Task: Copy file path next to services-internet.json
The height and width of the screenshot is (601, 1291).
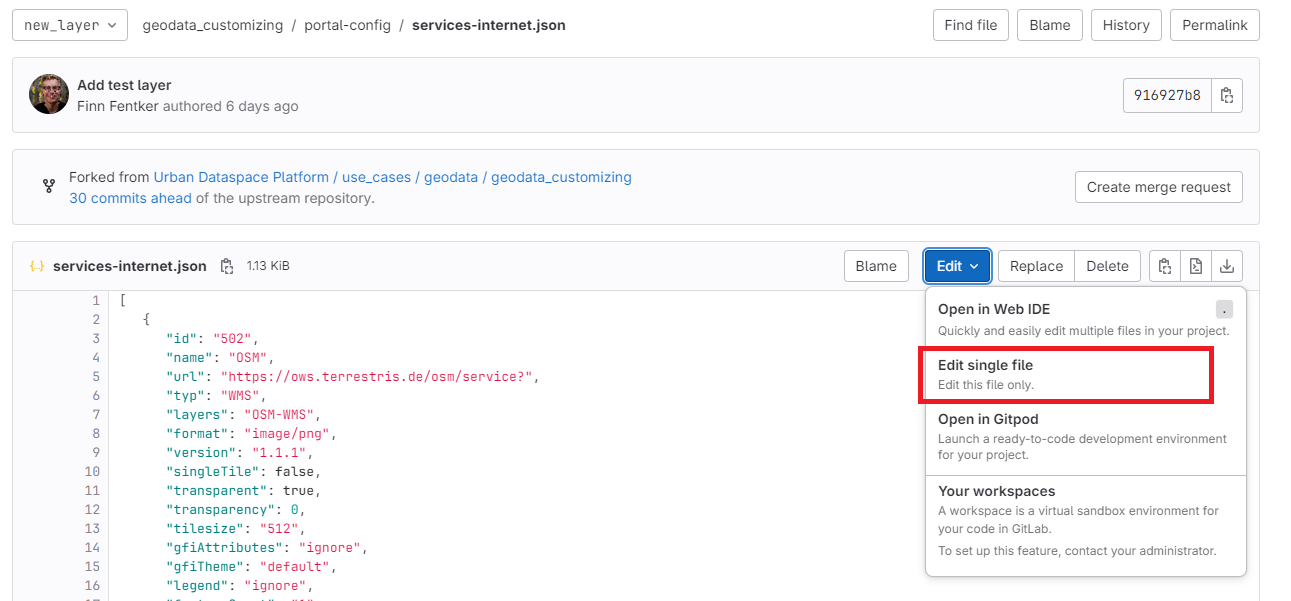Action: pos(227,266)
